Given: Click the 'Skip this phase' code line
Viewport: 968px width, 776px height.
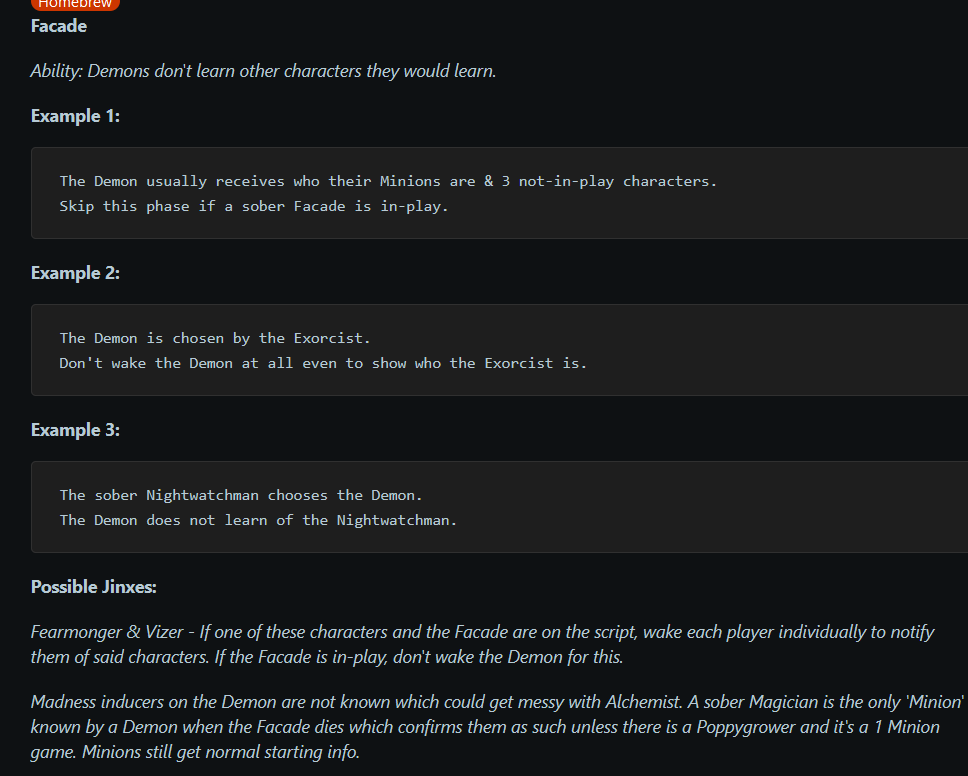Looking at the screenshot, I should [x=254, y=206].
